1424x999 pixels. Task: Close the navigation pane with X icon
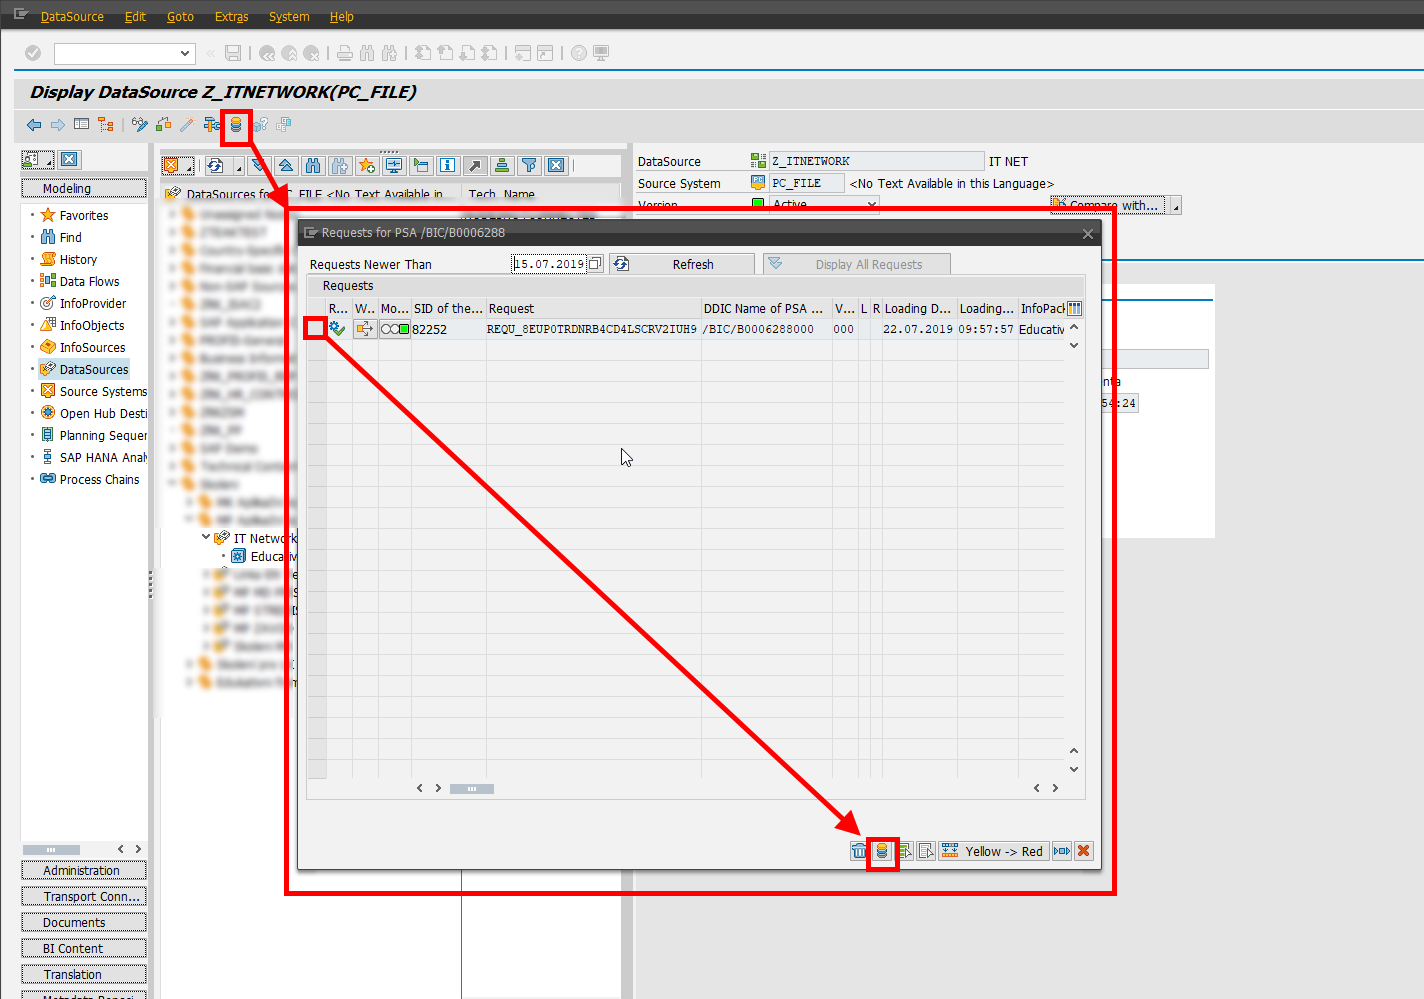pos(69,159)
